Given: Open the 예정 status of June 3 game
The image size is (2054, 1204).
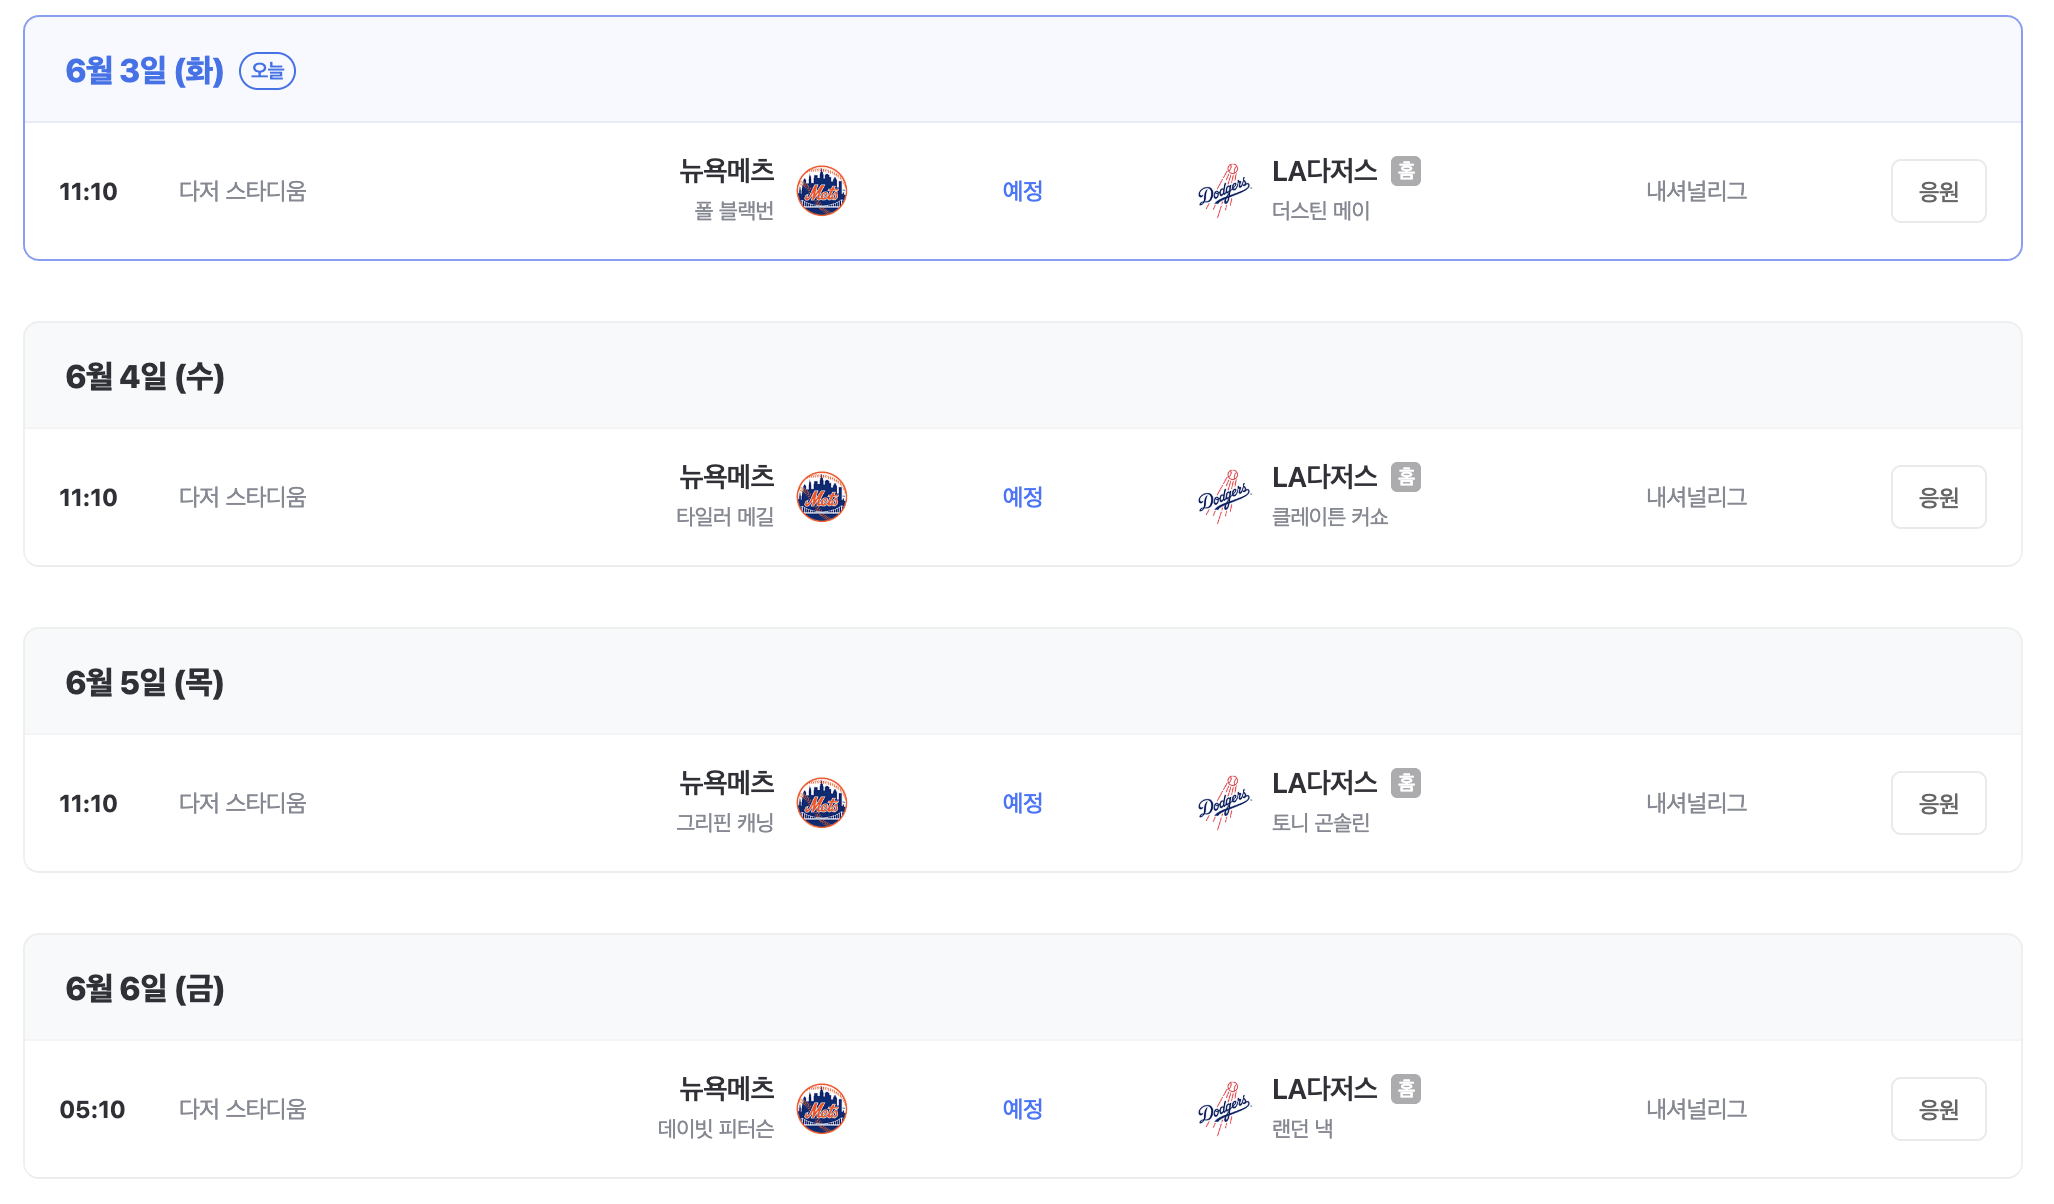Looking at the screenshot, I should 1022,191.
